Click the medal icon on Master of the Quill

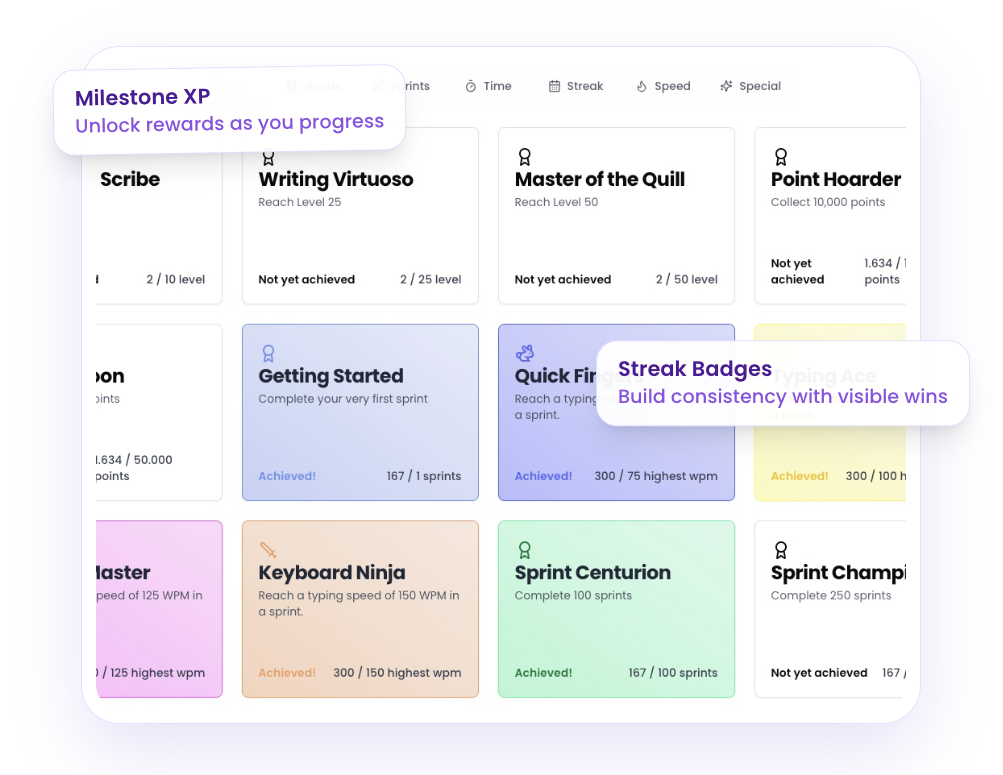click(x=524, y=156)
